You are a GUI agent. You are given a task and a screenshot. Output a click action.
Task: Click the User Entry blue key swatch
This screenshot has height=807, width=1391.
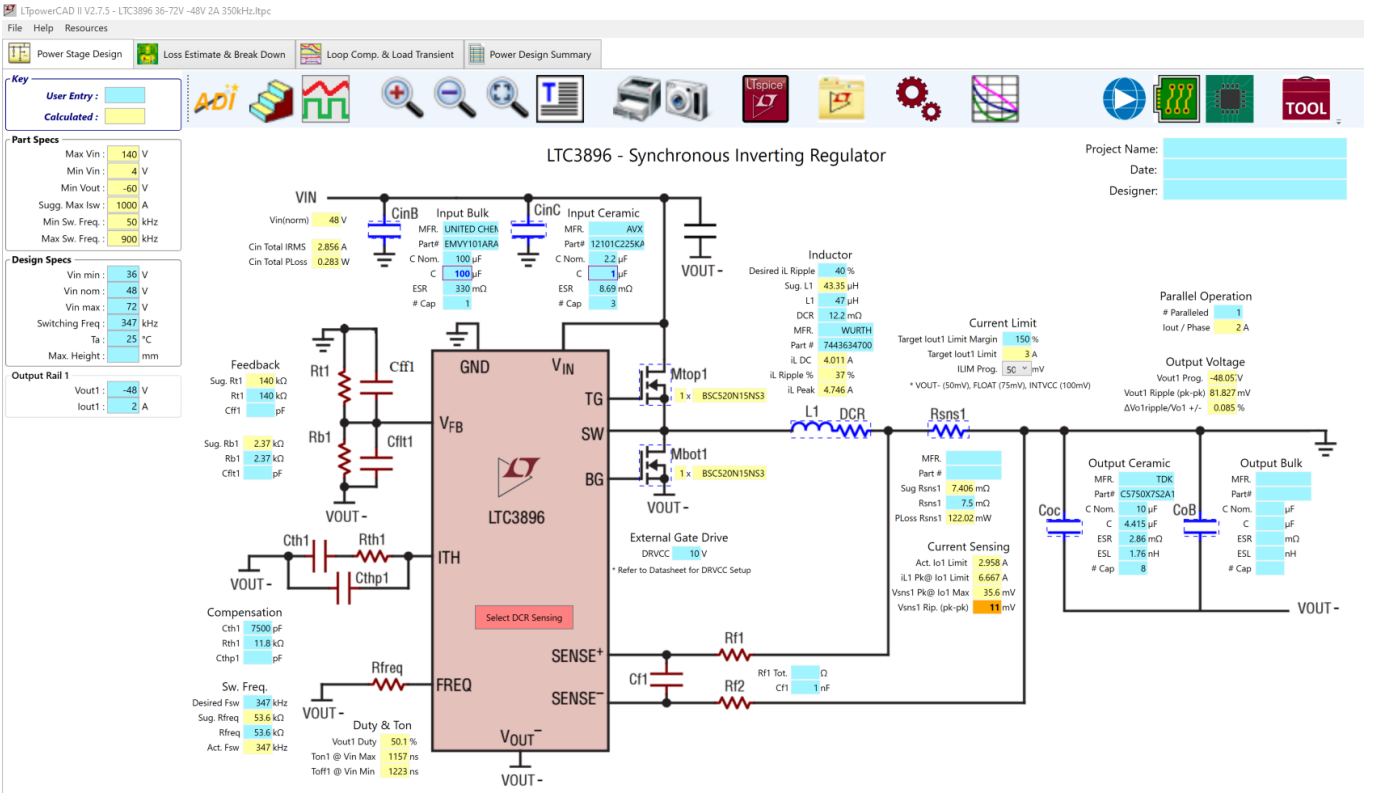125,95
